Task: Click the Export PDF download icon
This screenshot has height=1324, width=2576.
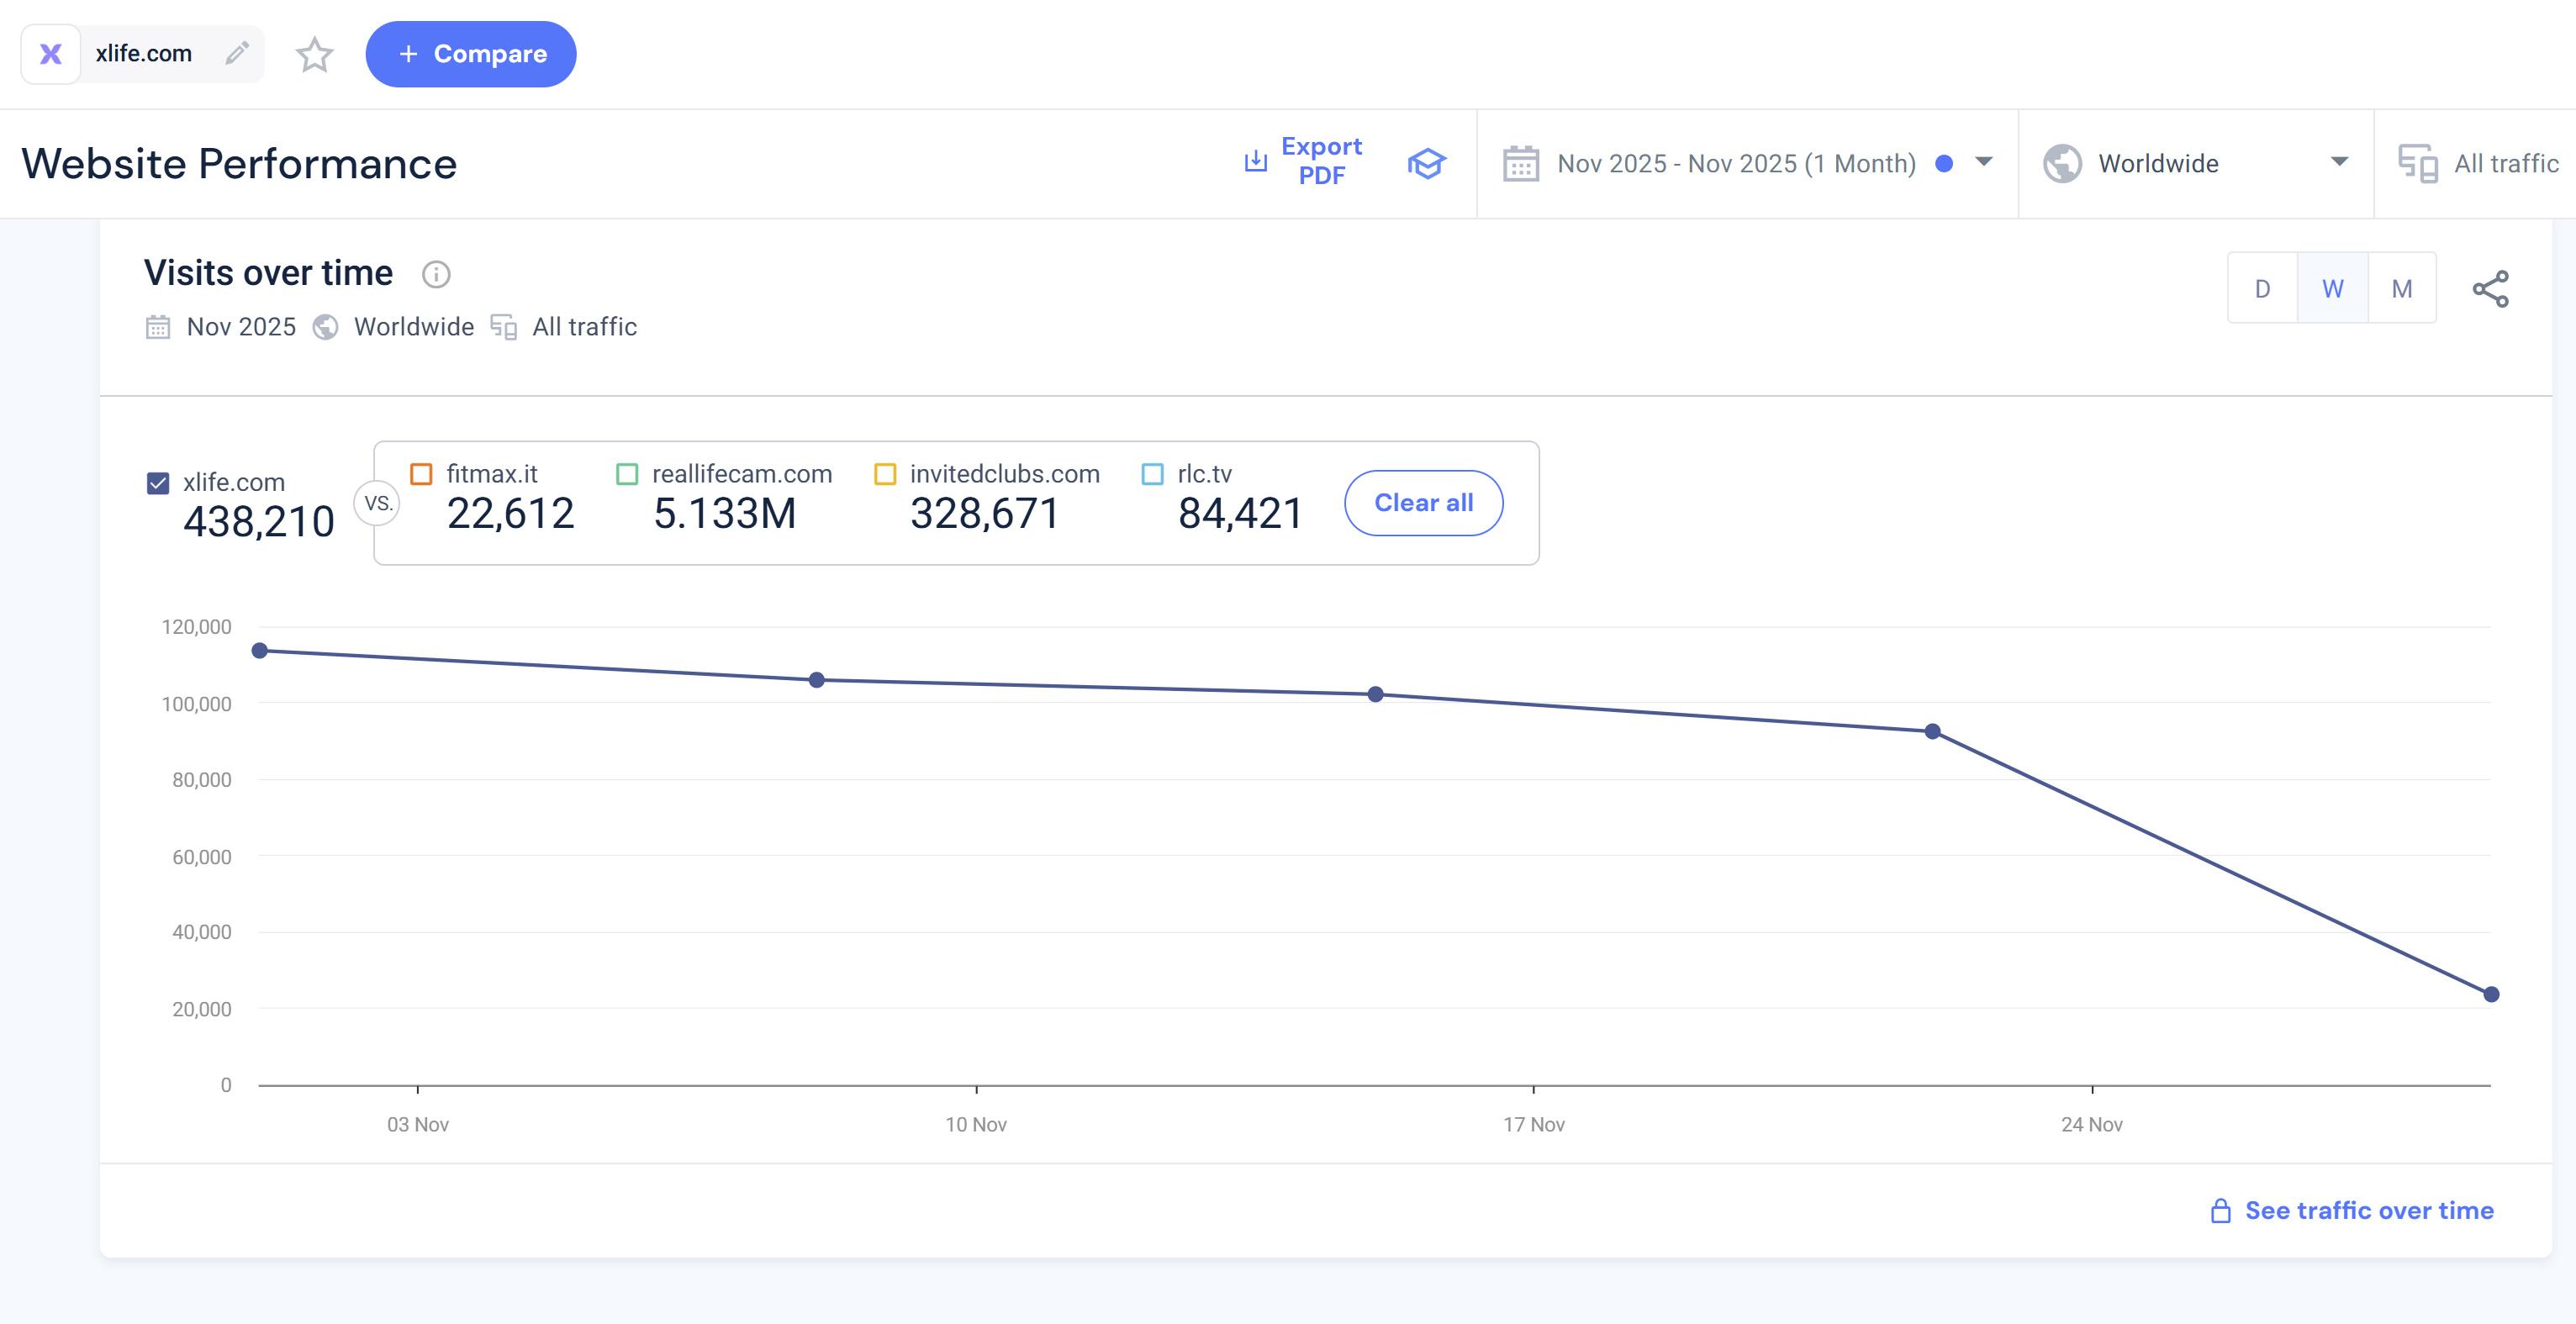Action: (1255, 161)
